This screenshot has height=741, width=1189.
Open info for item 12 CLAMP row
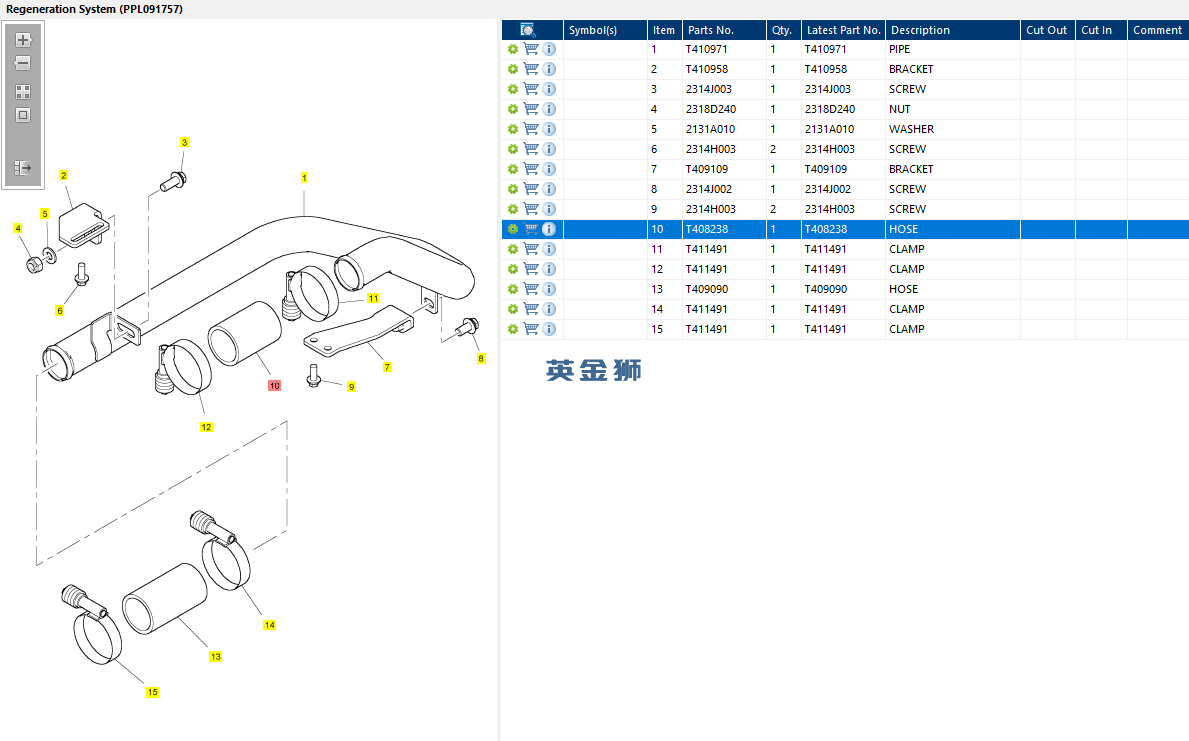pos(549,269)
